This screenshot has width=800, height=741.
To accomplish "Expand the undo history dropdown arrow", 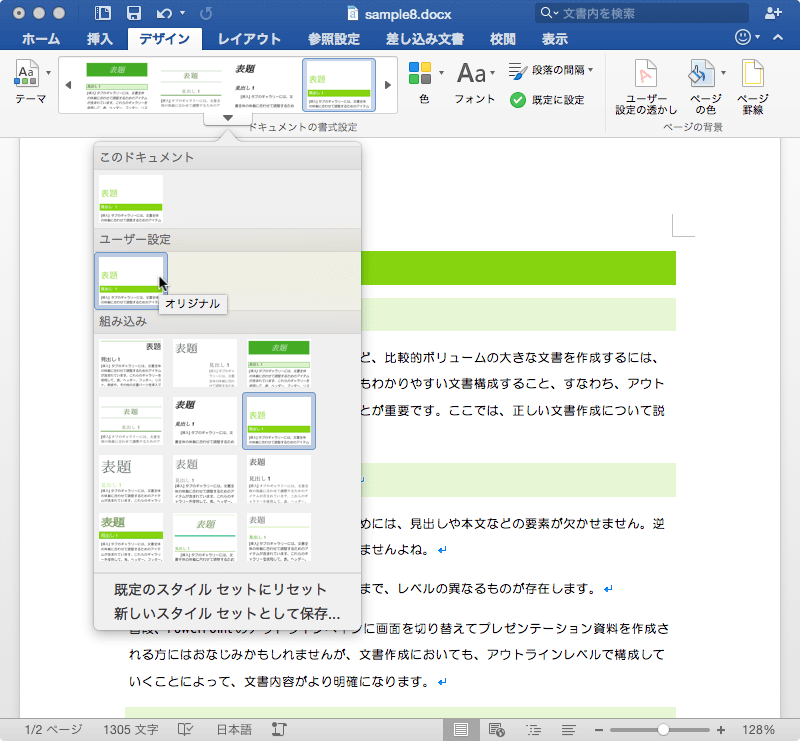I will point(183,13).
